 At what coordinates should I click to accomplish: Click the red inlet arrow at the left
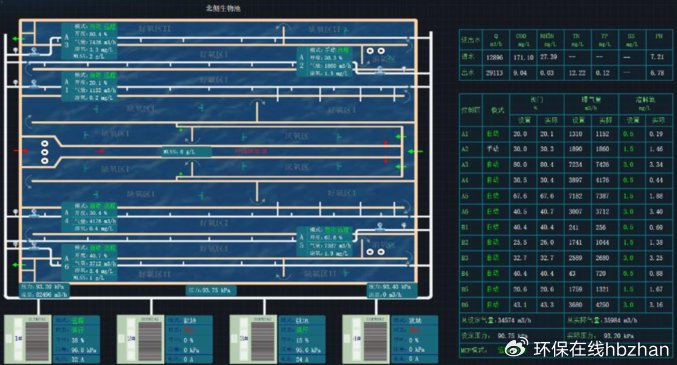(x=21, y=151)
